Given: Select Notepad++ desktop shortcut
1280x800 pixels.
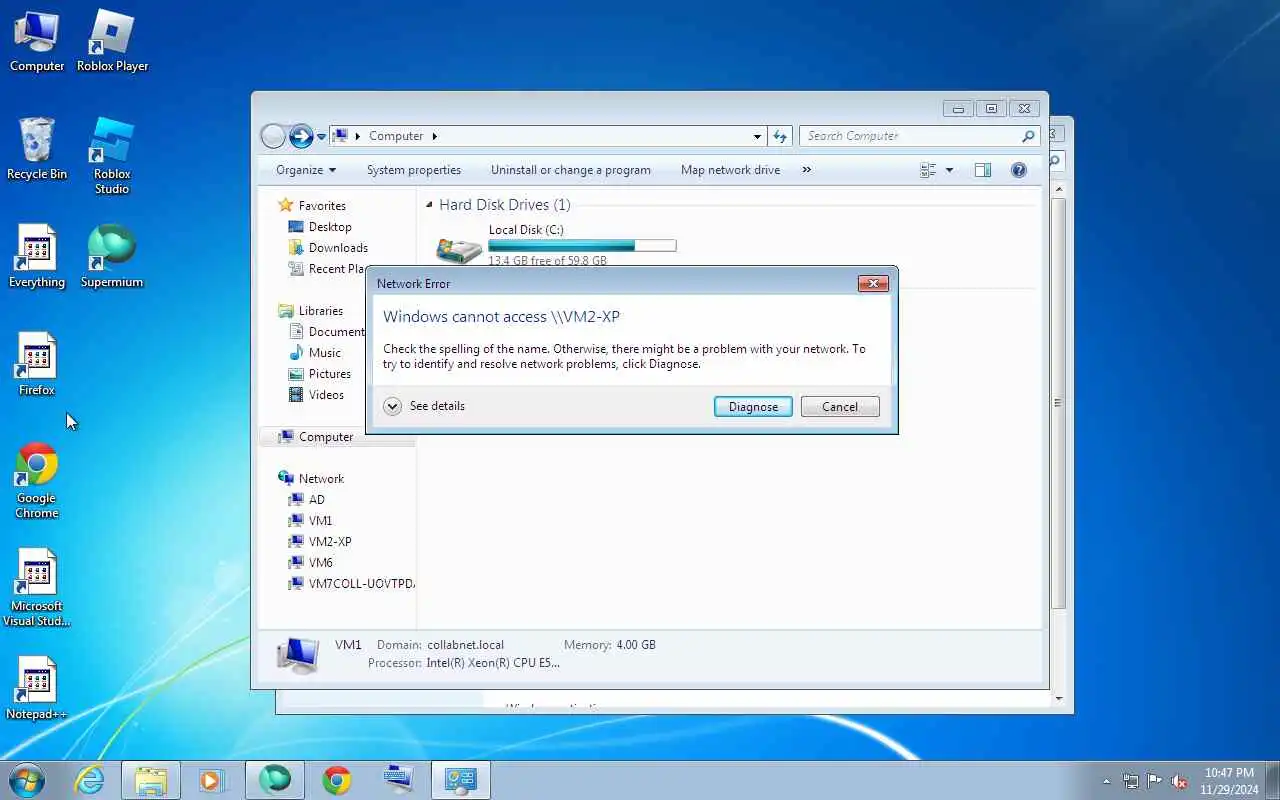Looking at the screenshot, I should pos(37,690).
